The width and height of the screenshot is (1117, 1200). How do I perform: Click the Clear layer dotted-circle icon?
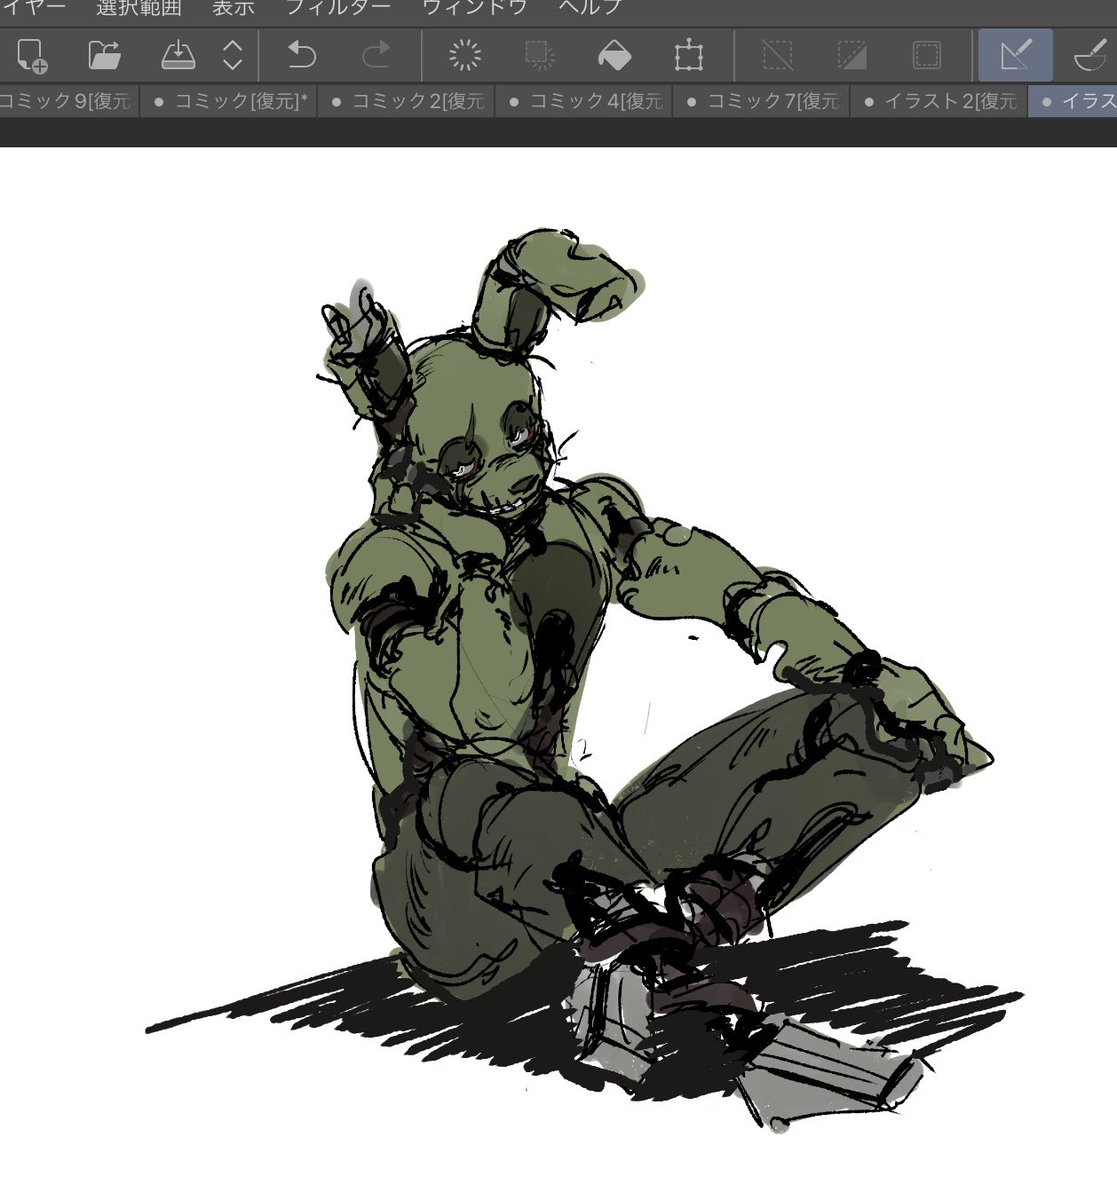coord(465,55)
